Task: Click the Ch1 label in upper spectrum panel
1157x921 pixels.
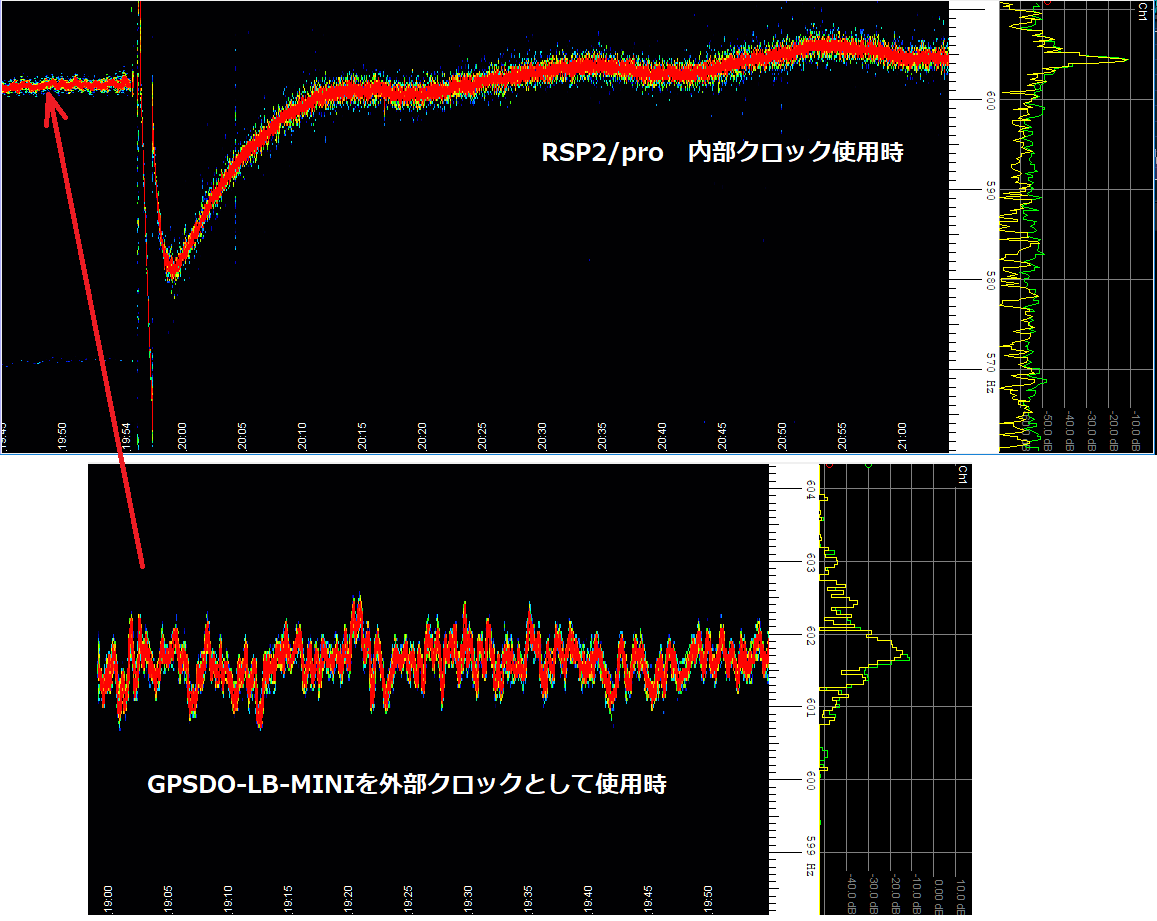Action: pyautogui.click(x=1142, y=11)
